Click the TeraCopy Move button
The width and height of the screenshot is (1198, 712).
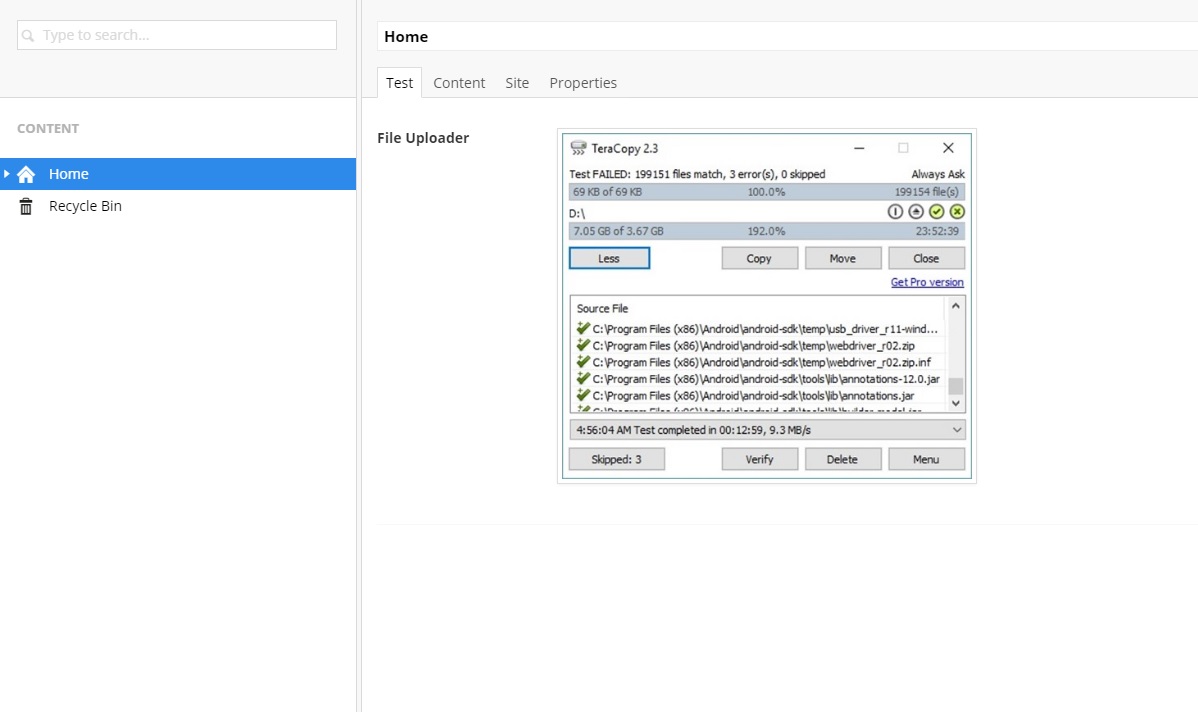click(x=843, y=258)
